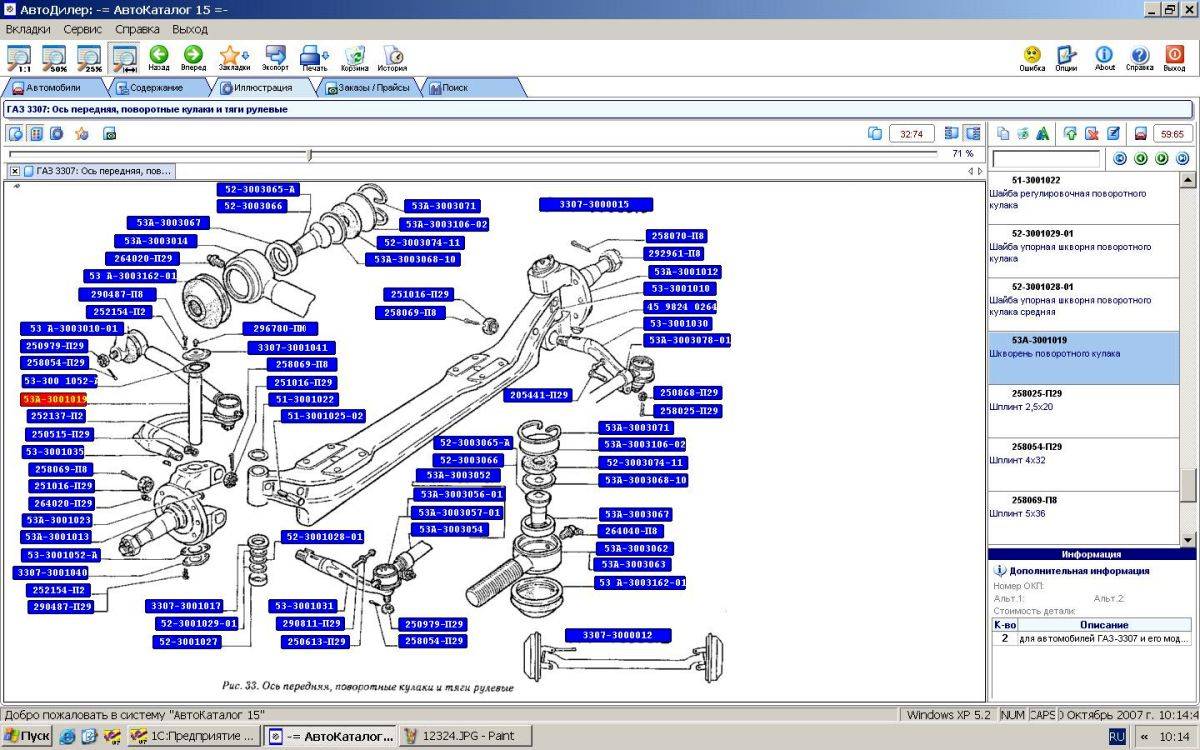The image size is (1200, 750).
Task: Open История history icon
Action: 392,57
